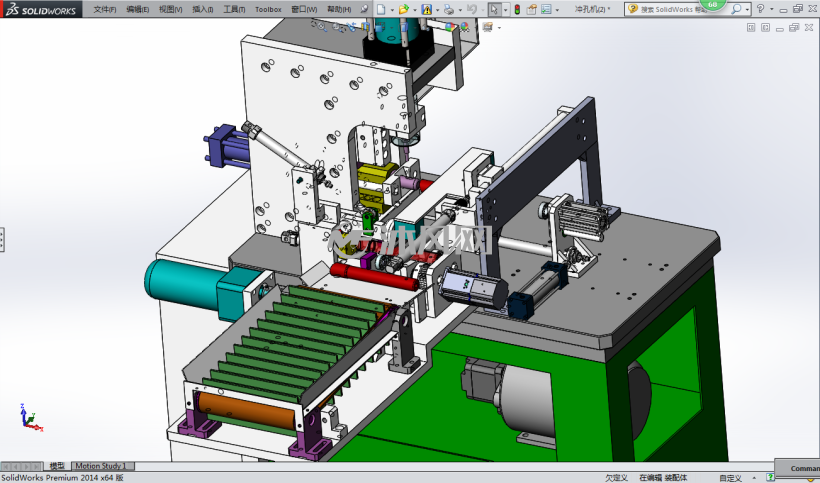The width and height of the screenshot is (820, 483).
Task: Click the View Settings monitor icon
Action: point(487,27)
